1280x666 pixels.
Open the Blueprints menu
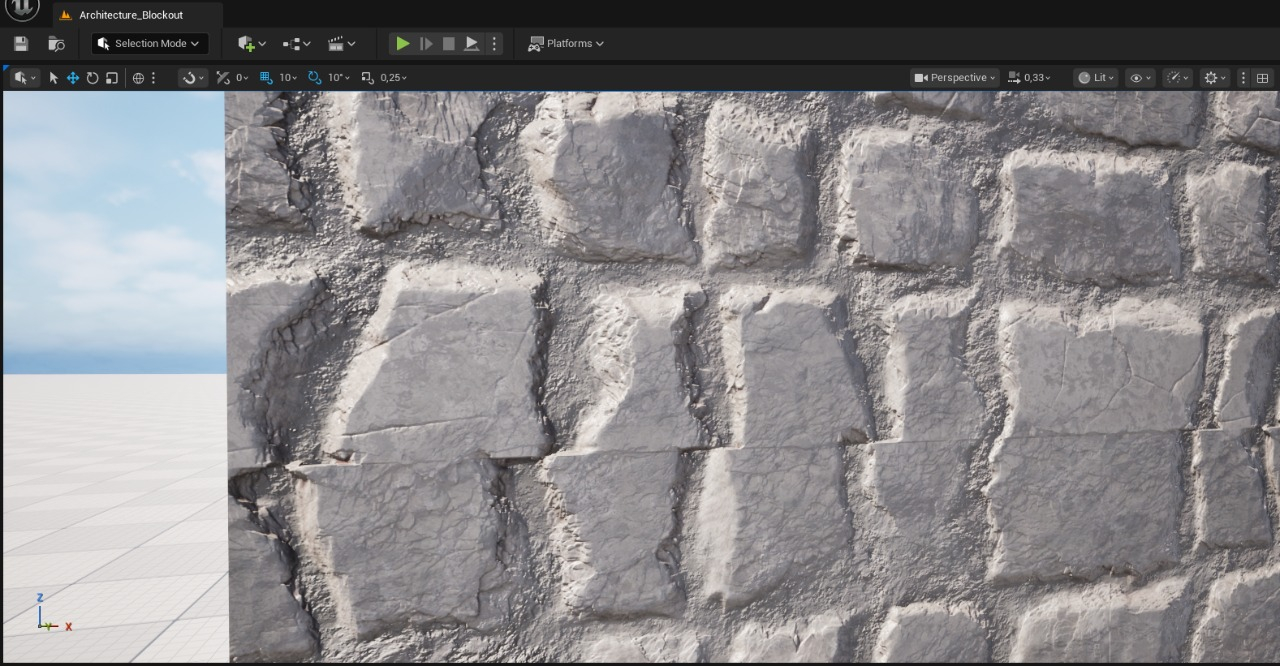point(296,44)
